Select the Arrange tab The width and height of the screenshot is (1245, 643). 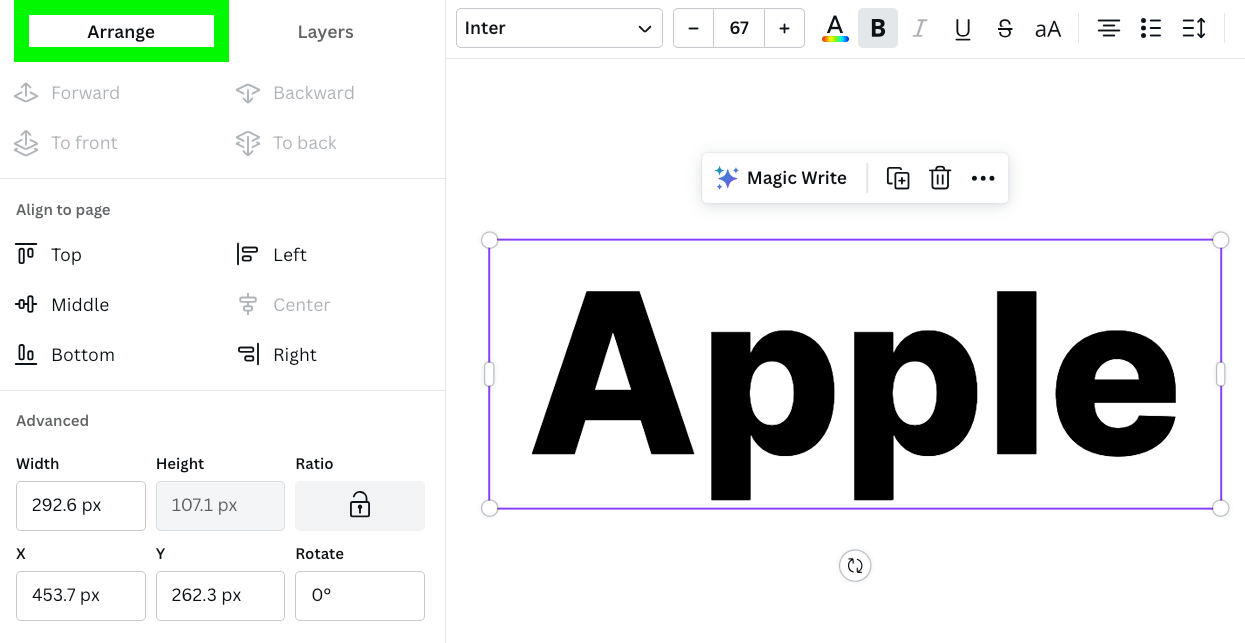click(121, 31)
